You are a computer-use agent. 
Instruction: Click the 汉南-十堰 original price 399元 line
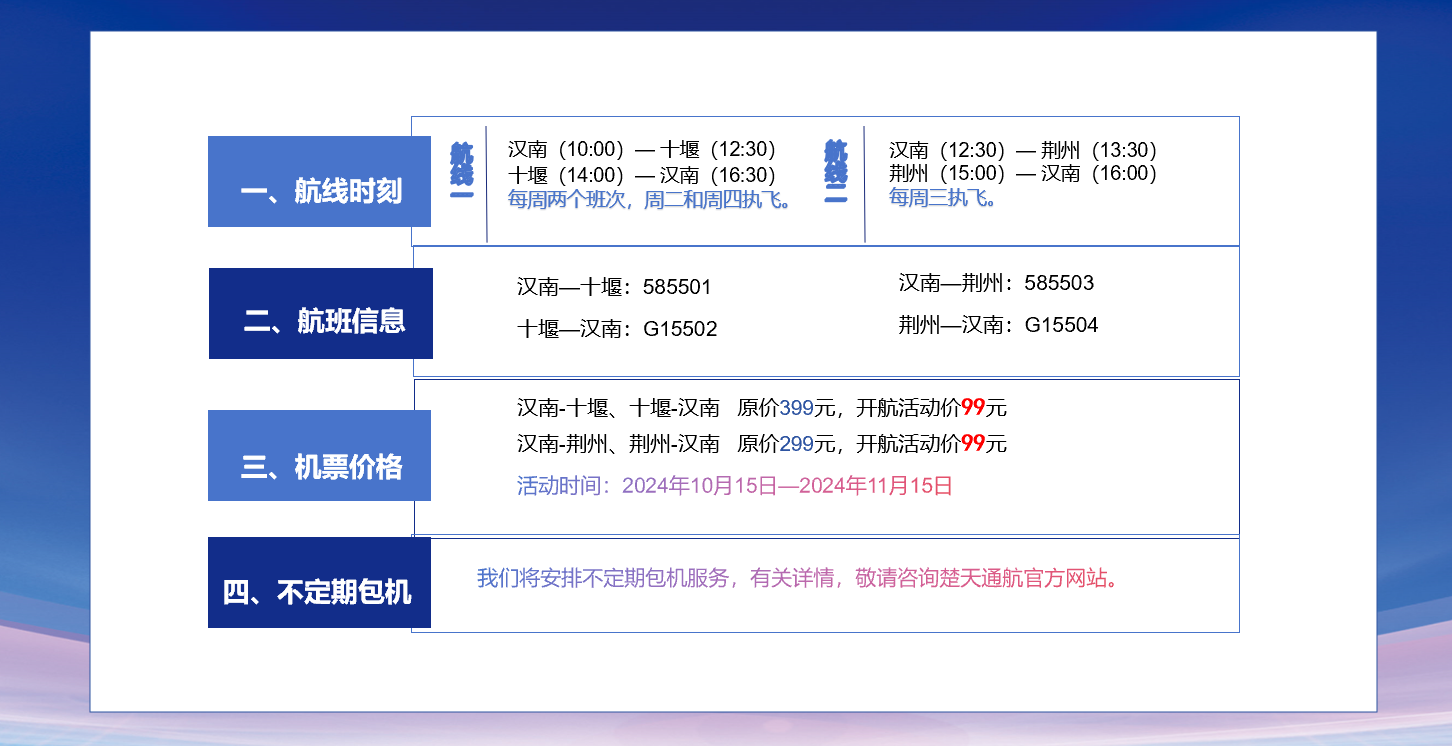[762, 408]
